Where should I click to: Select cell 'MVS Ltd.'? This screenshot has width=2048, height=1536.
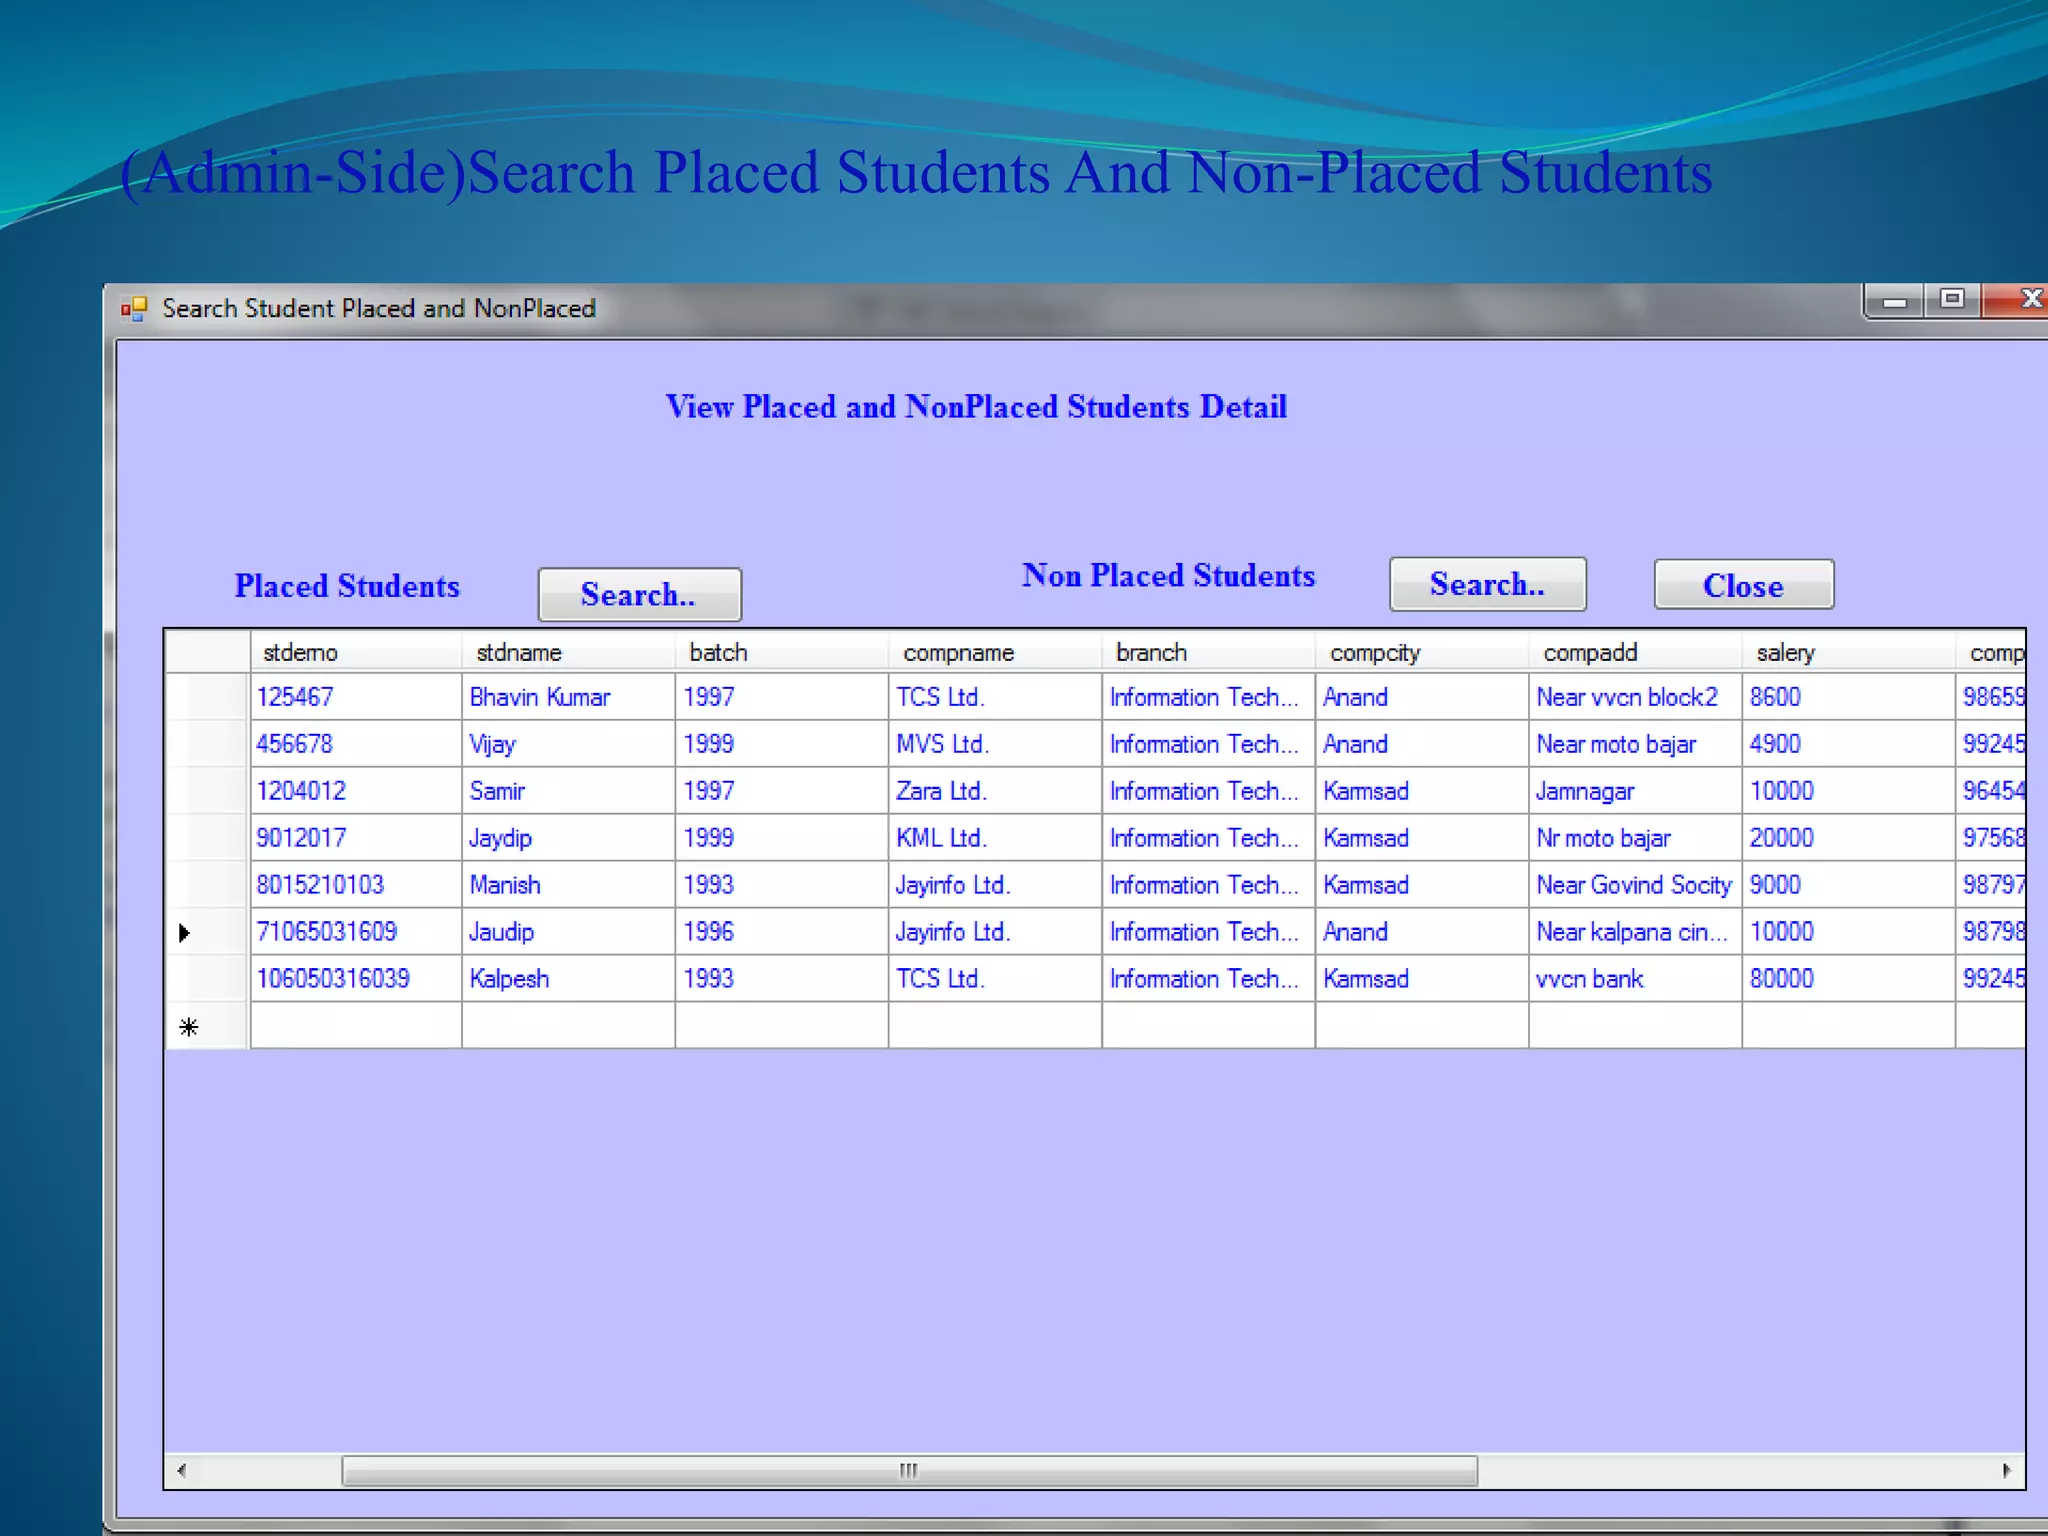point(996,744)
